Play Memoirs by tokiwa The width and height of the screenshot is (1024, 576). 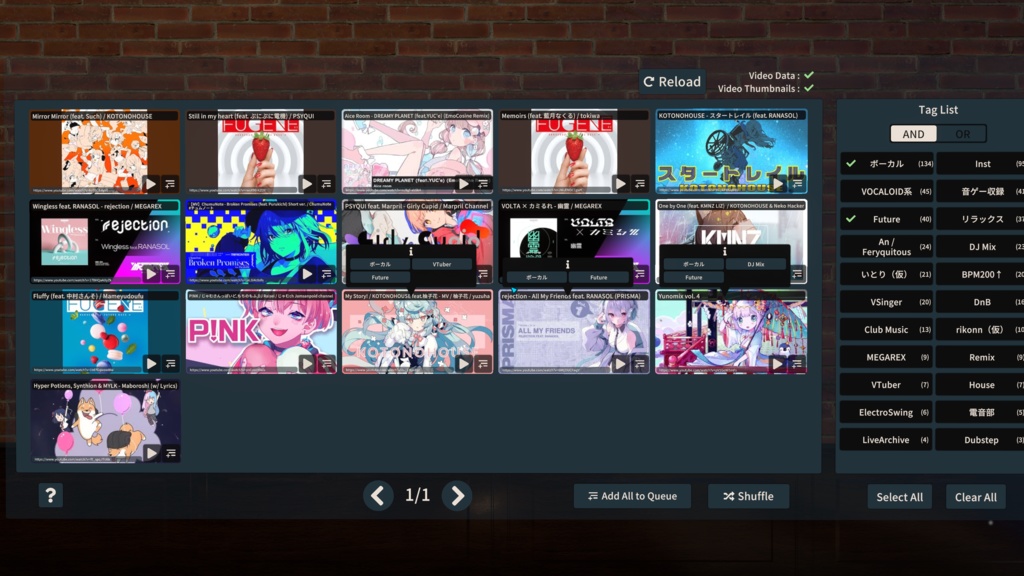pos(621,184)
